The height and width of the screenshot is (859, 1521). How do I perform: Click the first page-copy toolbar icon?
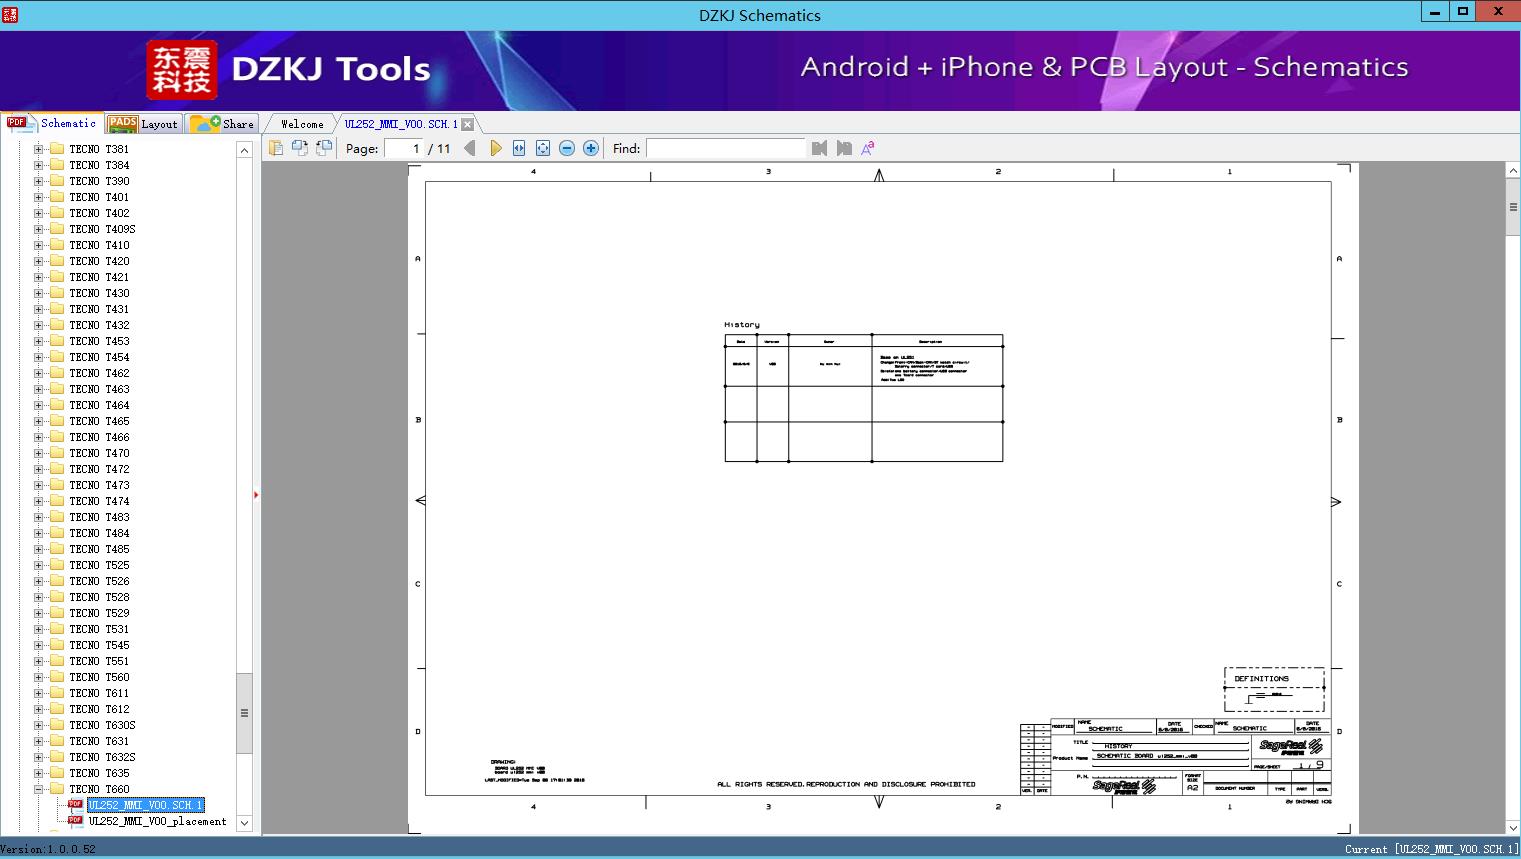275,148
